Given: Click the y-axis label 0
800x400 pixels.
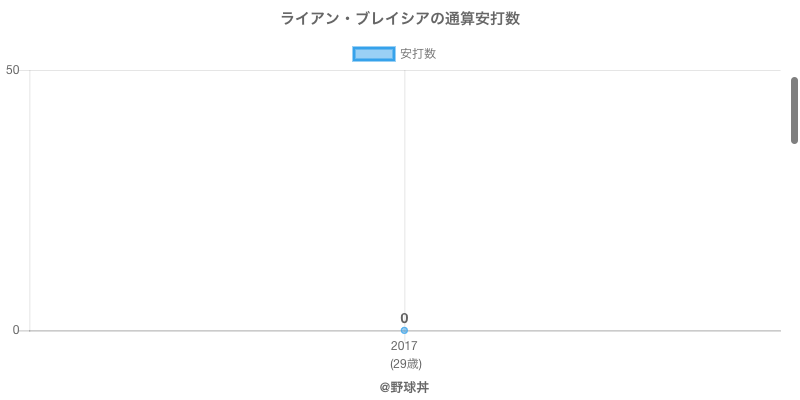Looking at the screenshot, I should [x=16, y=330].
